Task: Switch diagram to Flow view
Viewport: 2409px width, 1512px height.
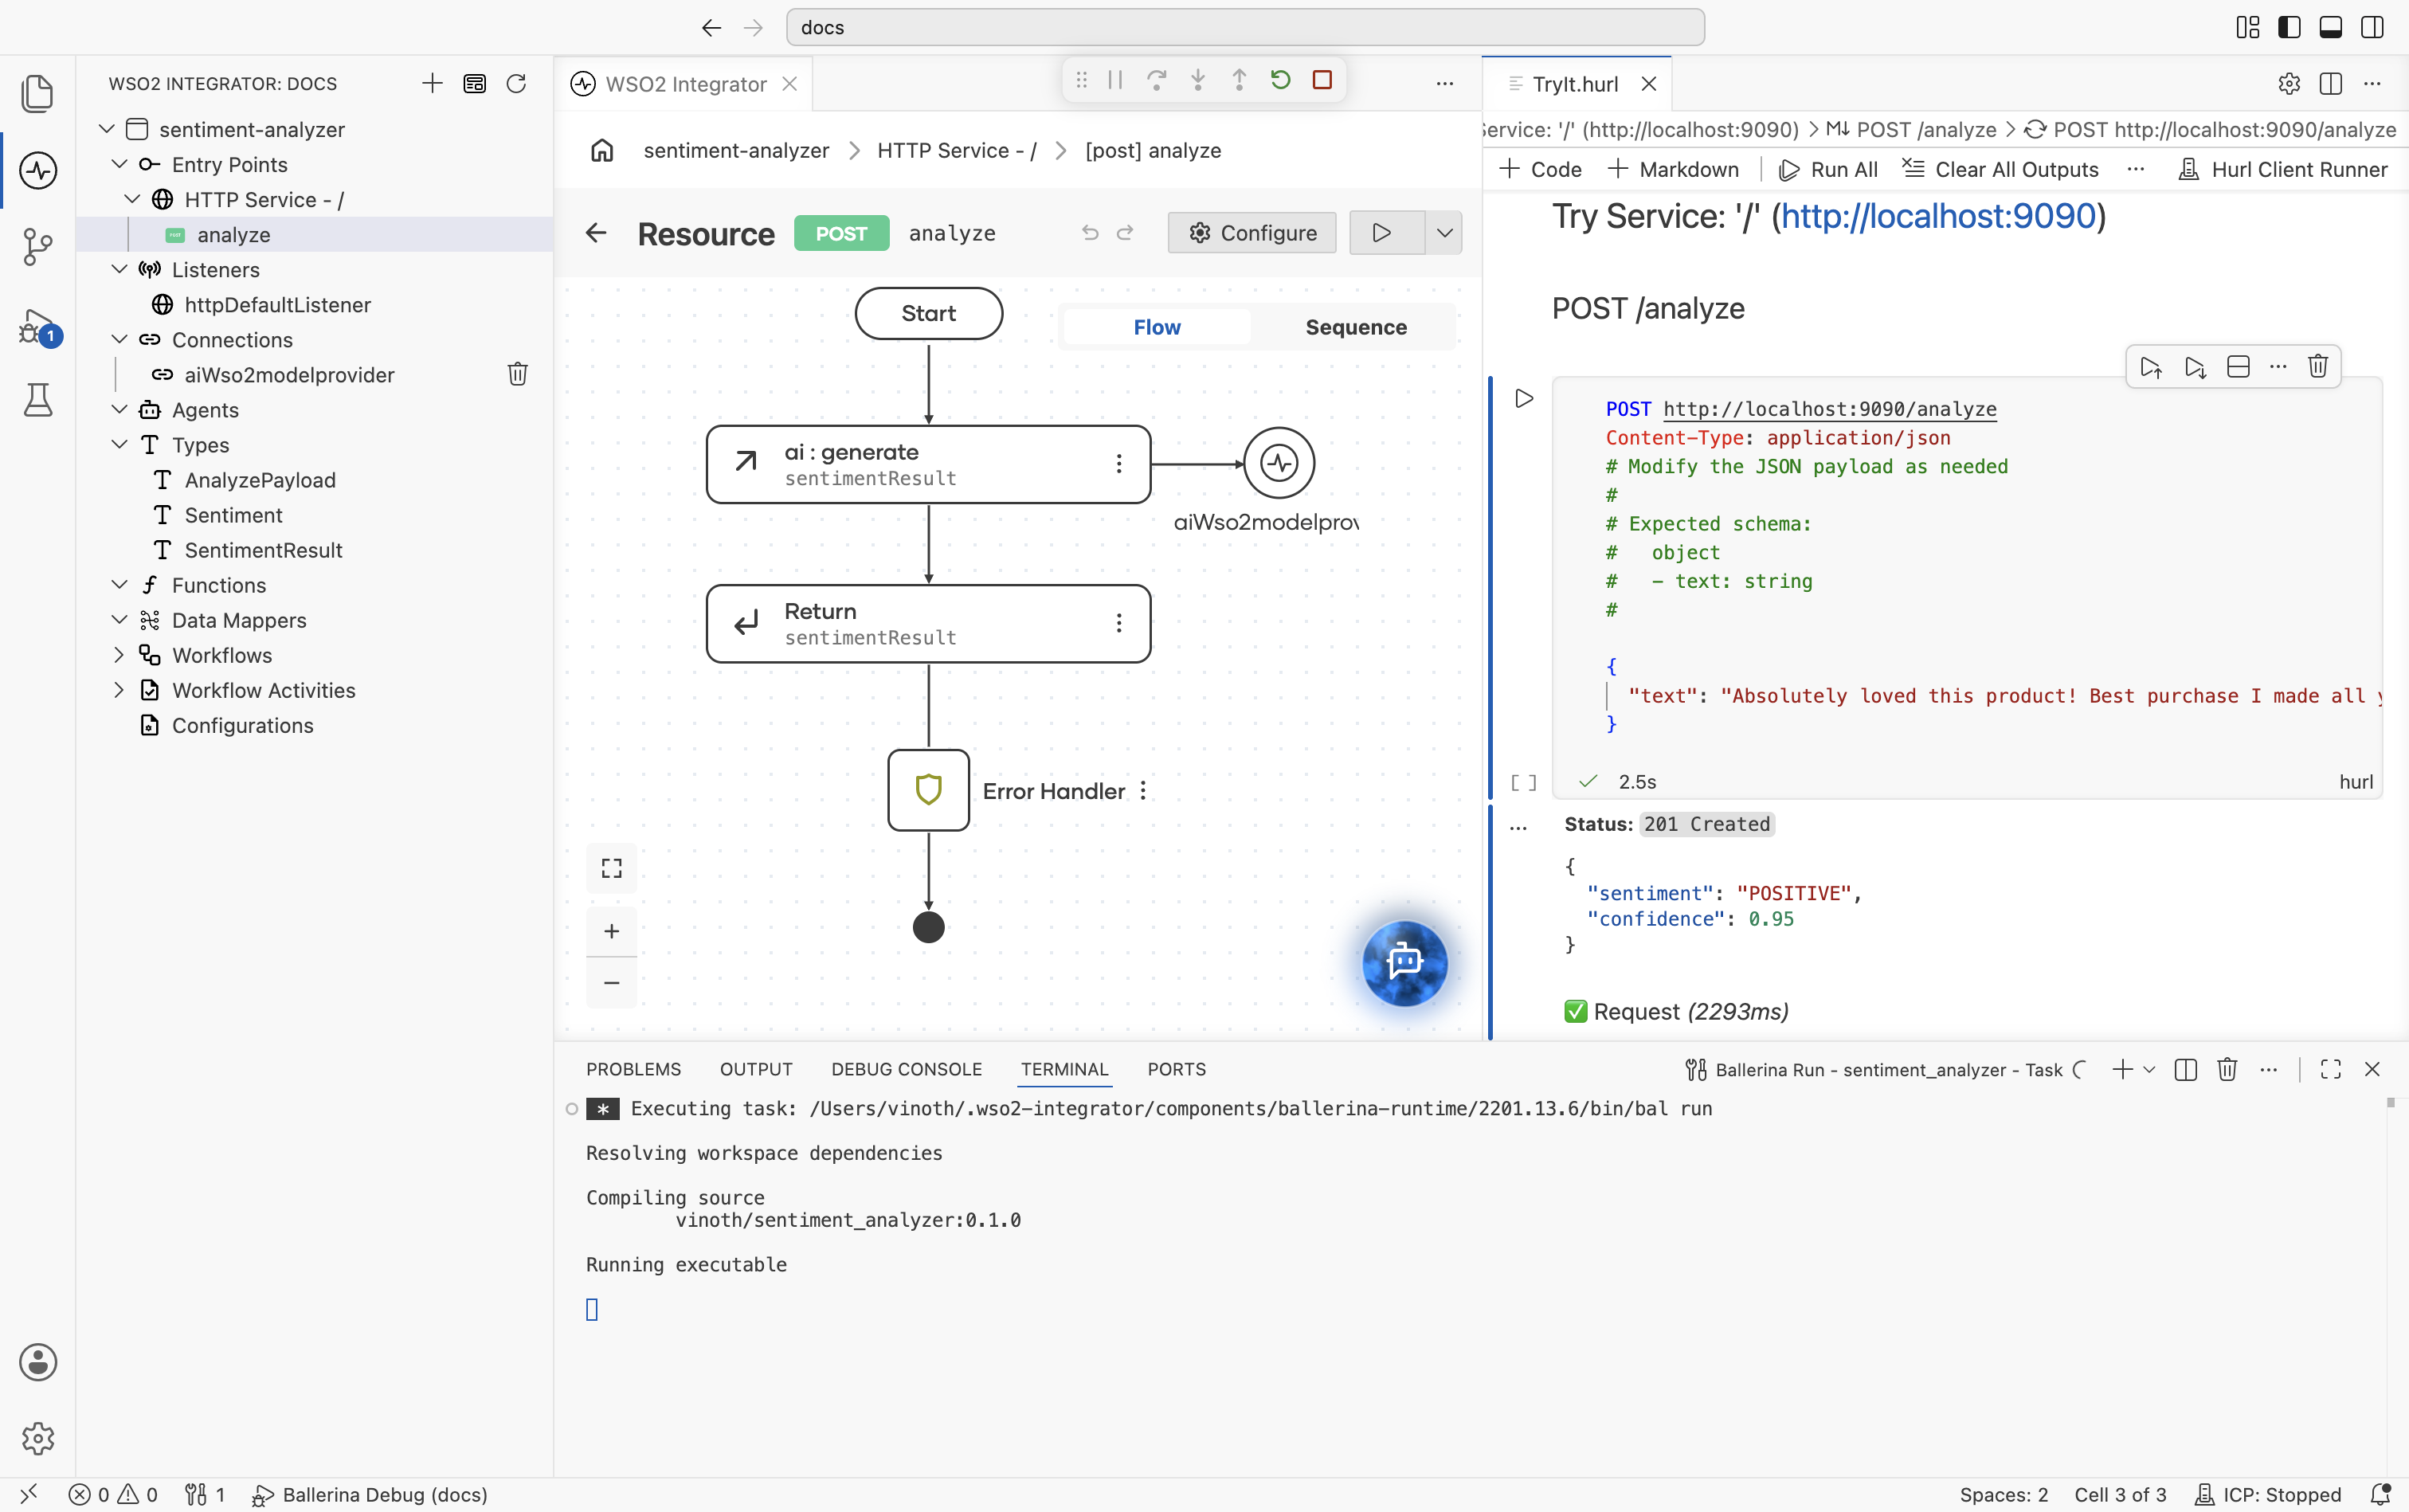Action: tap(1156, 327)
